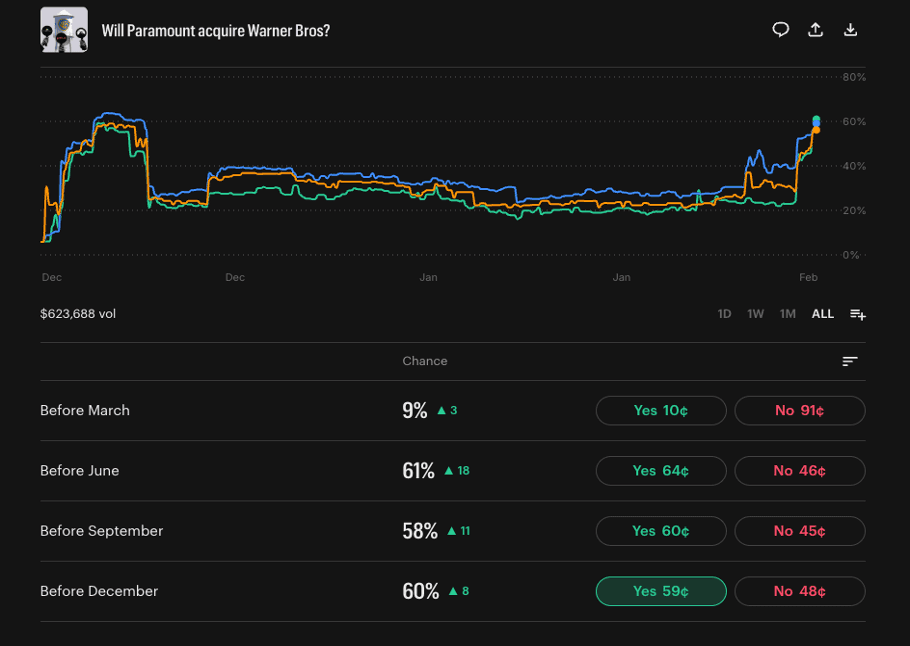Switch to the 1M time range
This screenshot has width=910, height=646.
point(788,314)
